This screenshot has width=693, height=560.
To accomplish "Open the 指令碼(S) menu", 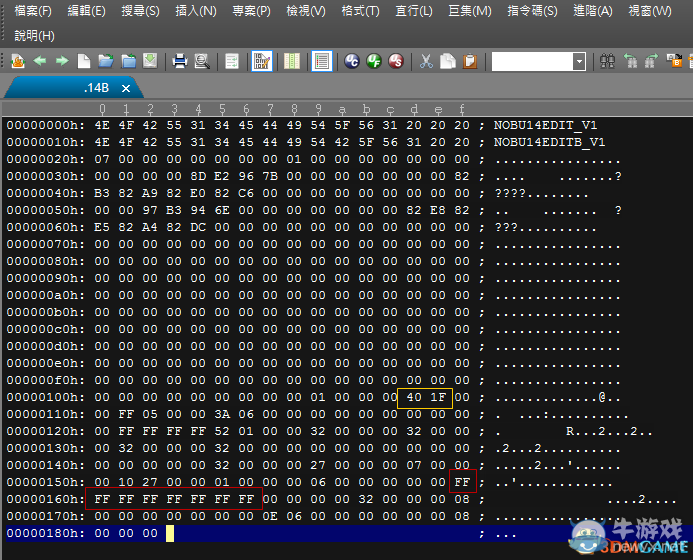I will 532,11.
